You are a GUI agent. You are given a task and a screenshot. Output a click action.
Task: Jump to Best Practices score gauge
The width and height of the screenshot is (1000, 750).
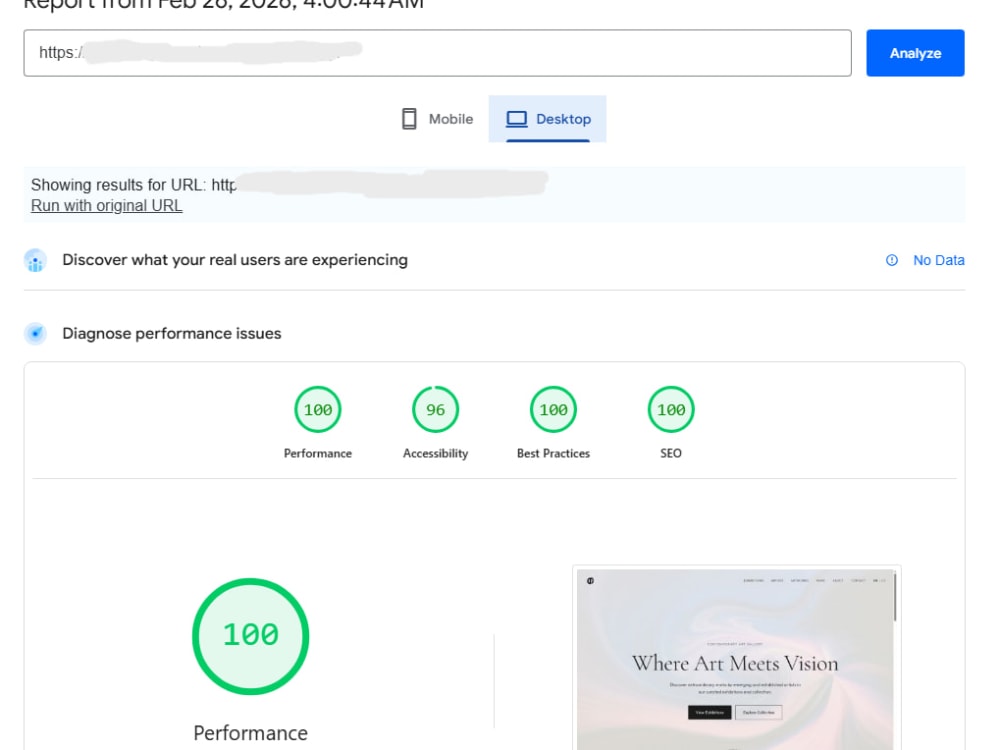(554, 409)
